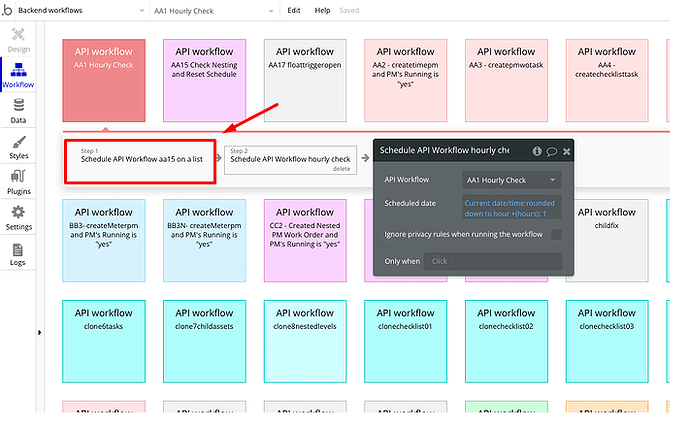
Task: Open the Help menu
Action: [322, 10]
